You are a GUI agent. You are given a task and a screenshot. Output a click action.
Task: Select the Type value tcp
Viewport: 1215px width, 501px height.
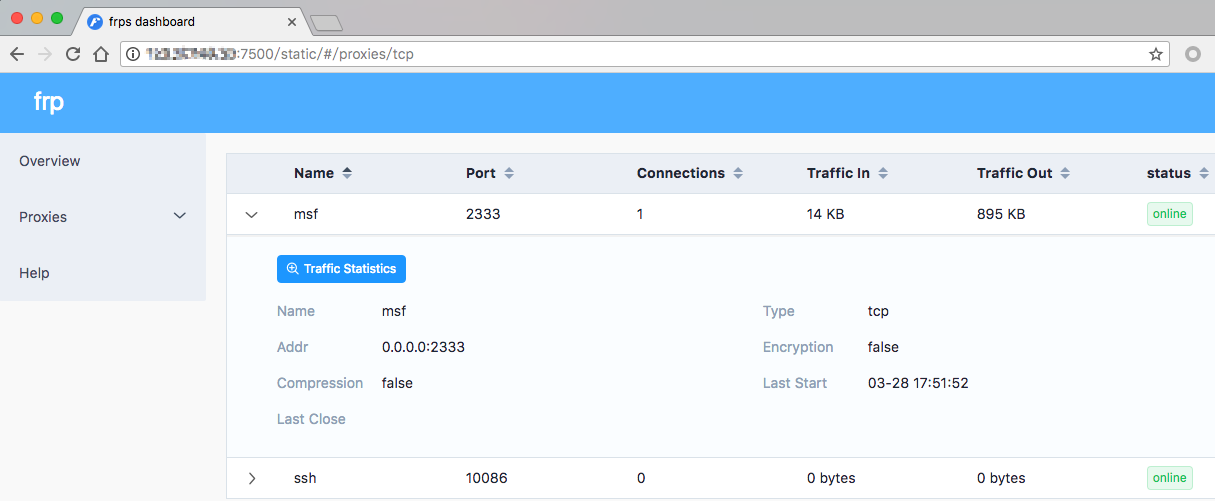coord(878,311)
